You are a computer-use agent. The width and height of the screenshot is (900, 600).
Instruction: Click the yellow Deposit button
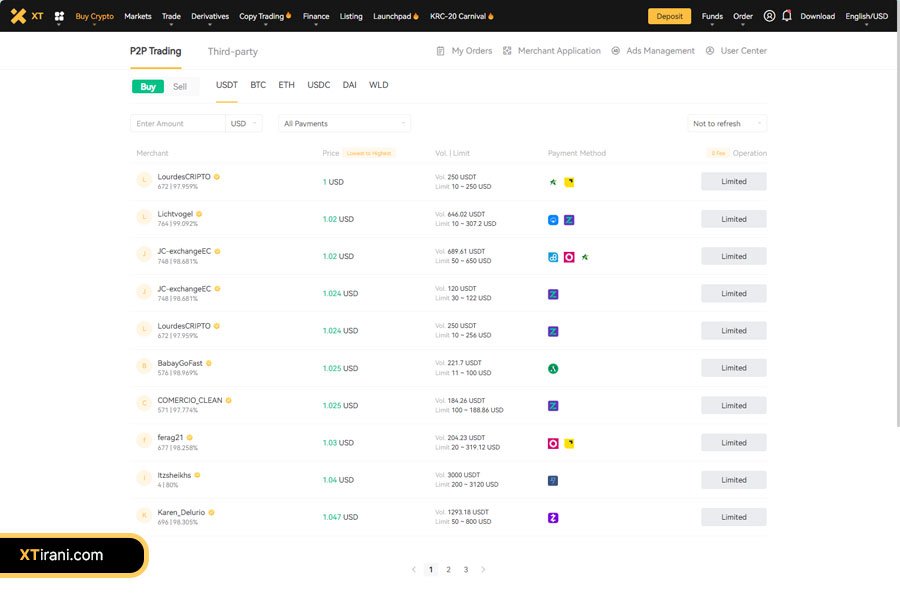[x=669, y=16]
